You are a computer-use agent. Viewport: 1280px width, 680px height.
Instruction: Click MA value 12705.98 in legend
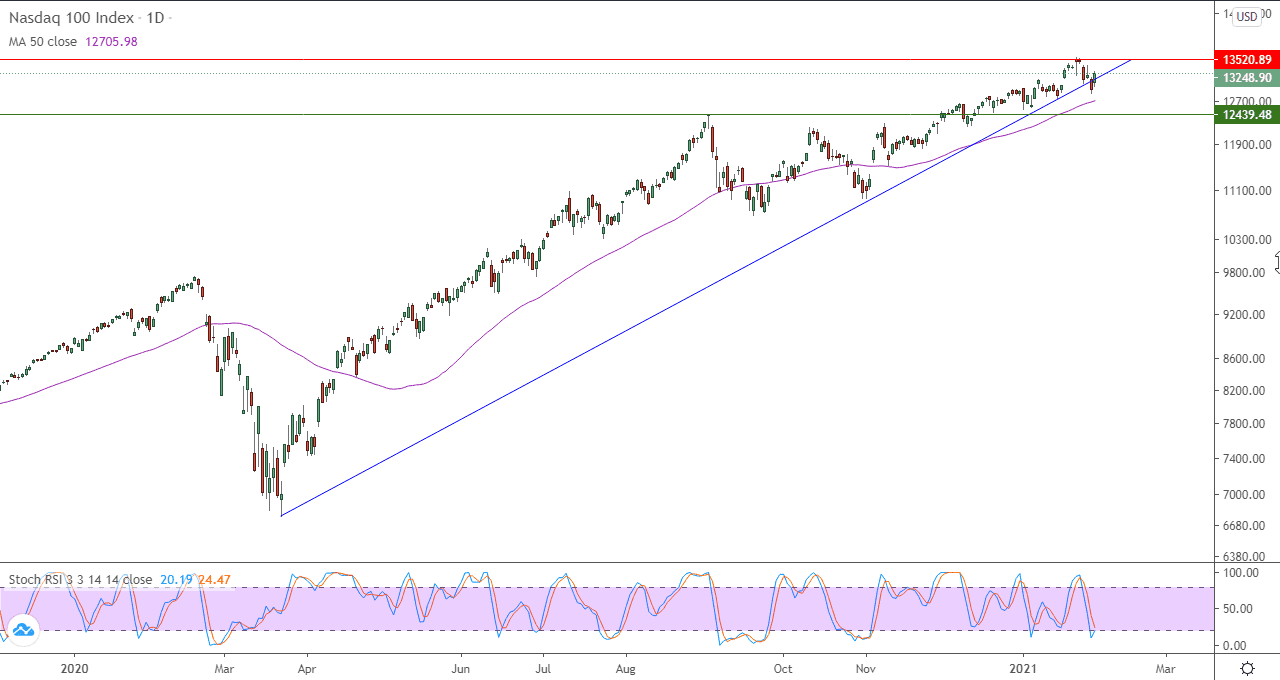coord(113,41)
